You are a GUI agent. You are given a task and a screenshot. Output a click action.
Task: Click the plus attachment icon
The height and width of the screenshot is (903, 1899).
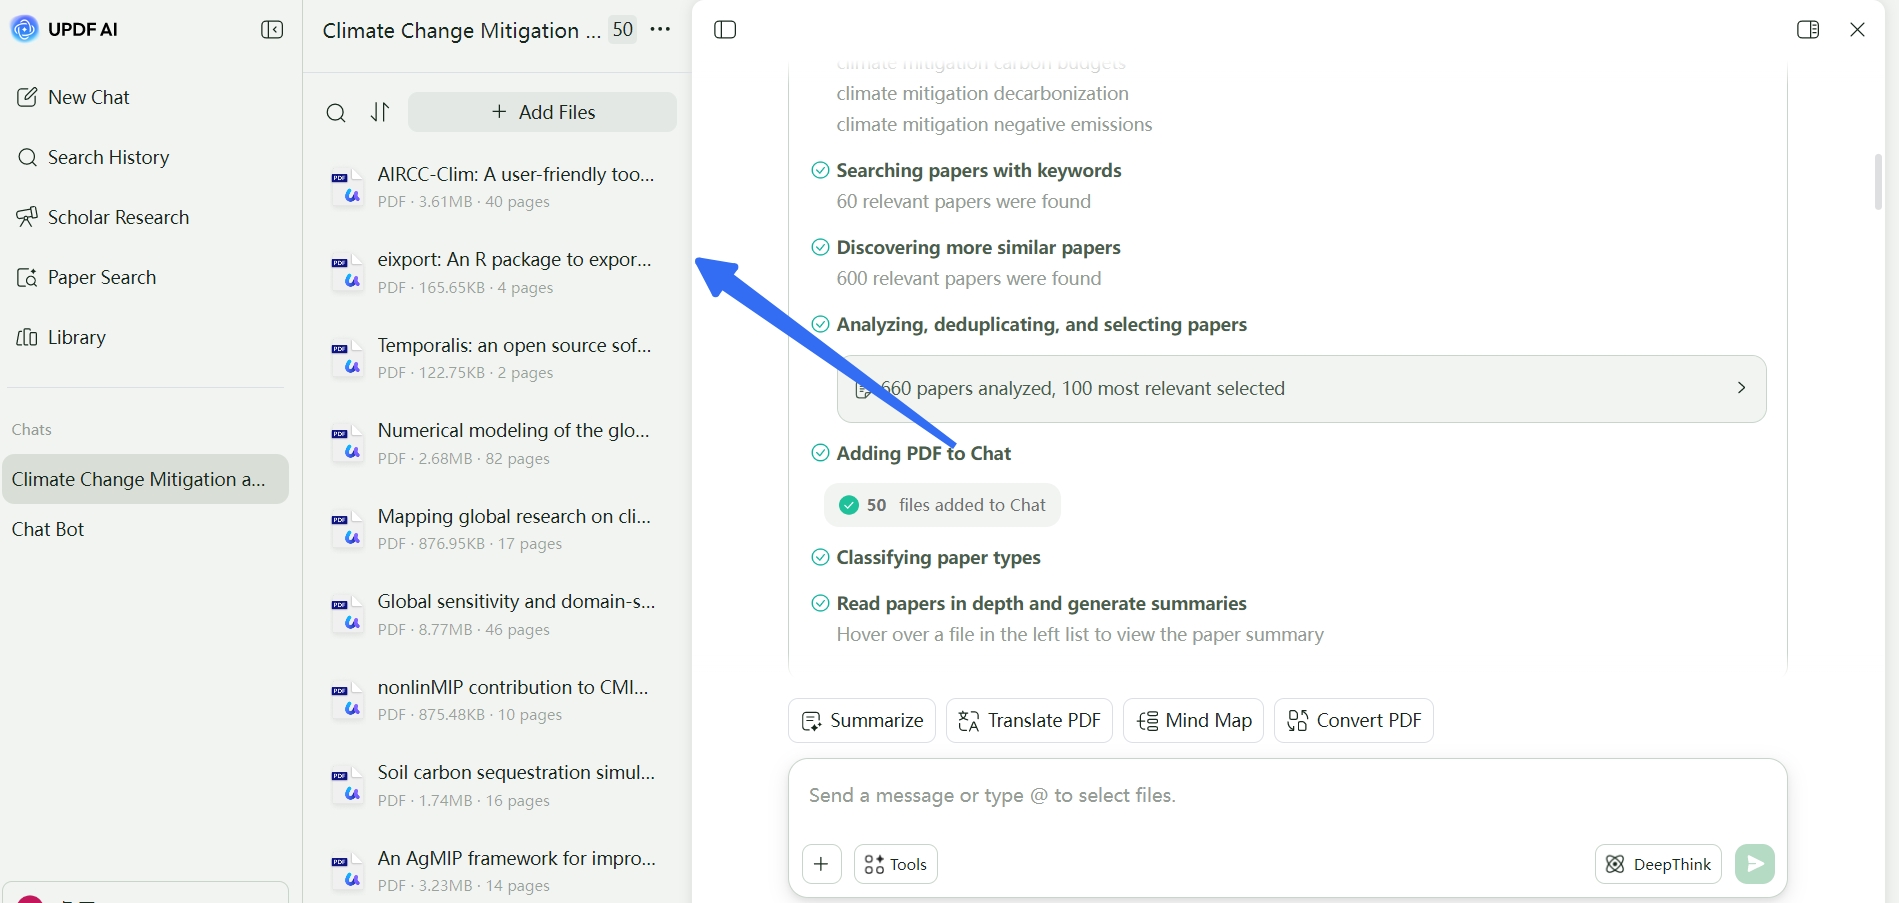click(x=821, y=864)
